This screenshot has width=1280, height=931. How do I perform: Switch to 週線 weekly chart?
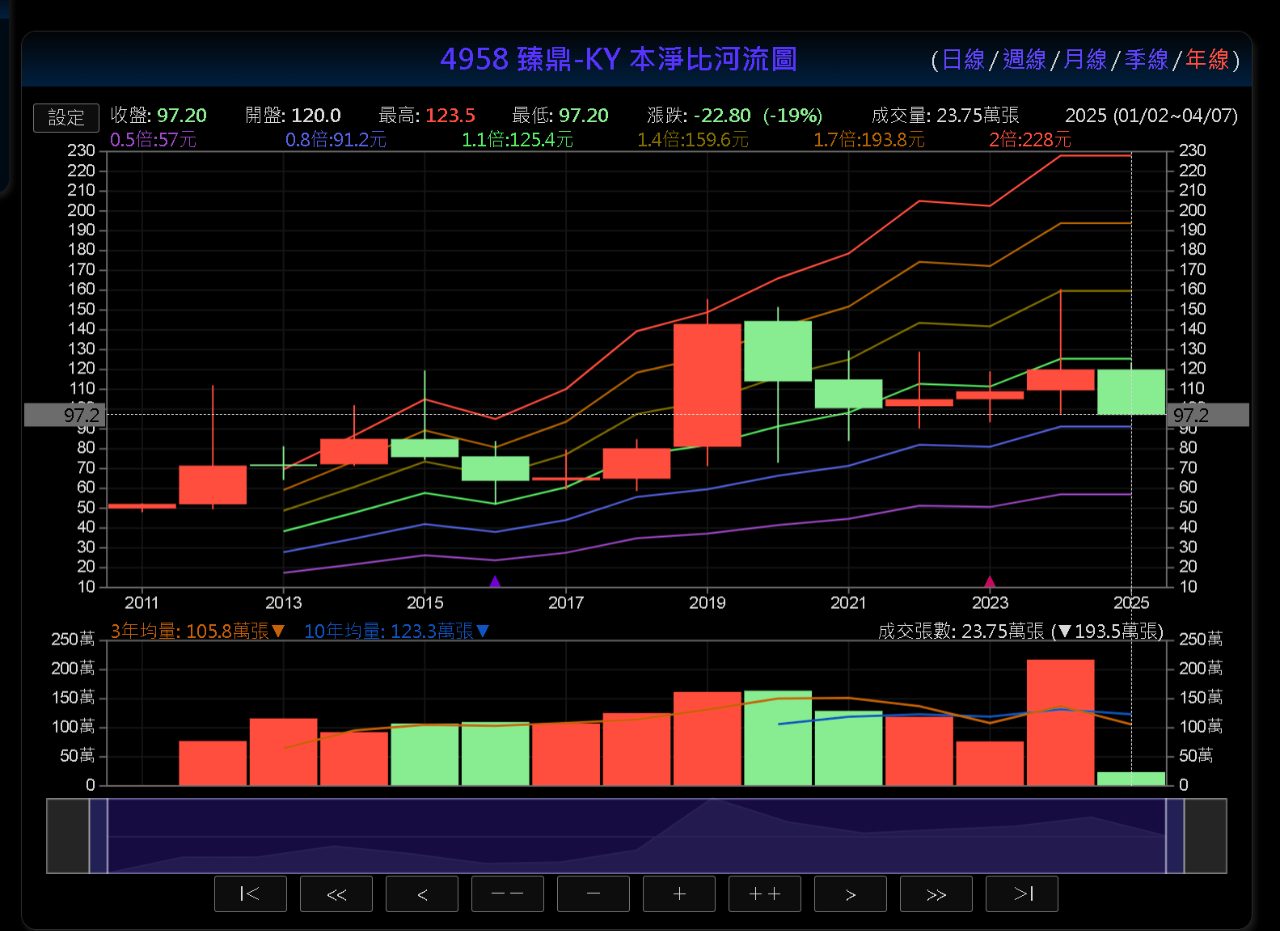pos(1024,60)
